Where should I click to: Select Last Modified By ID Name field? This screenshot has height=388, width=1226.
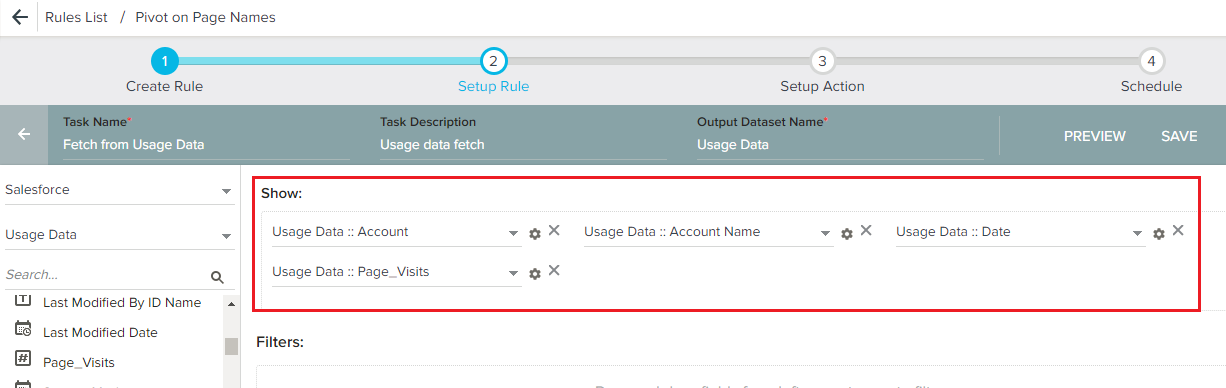122,302
